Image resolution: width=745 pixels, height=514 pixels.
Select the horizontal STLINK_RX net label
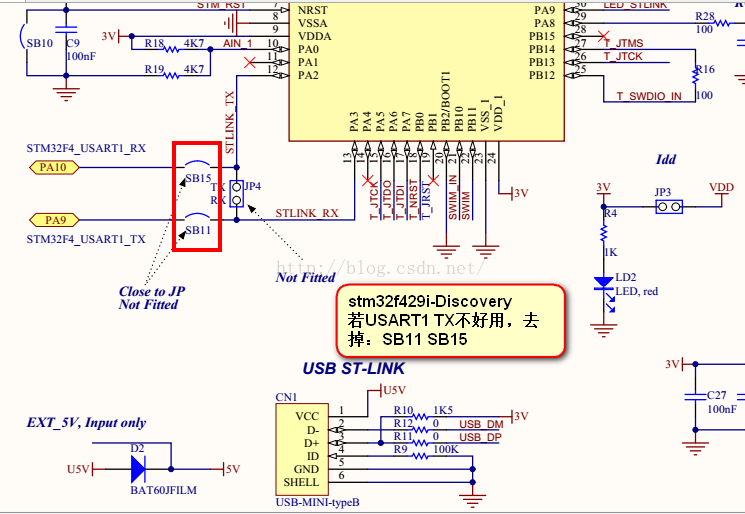[x=306, y=213]
